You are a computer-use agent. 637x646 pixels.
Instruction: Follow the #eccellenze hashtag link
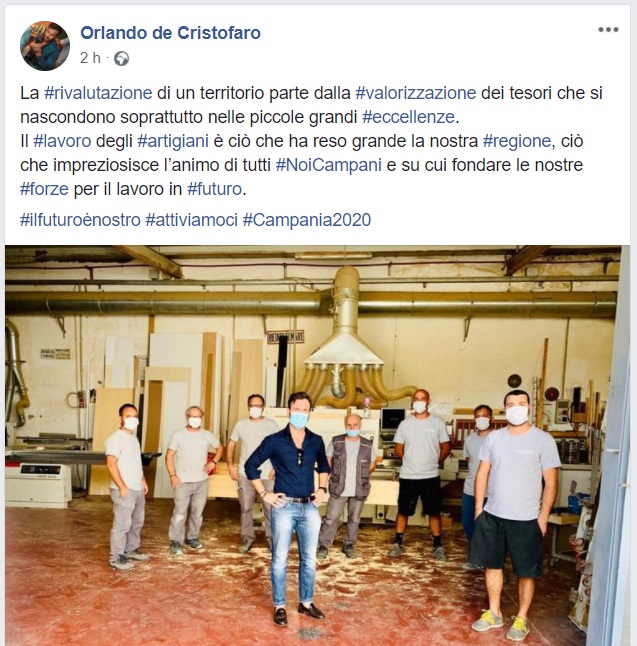(408, 117)
